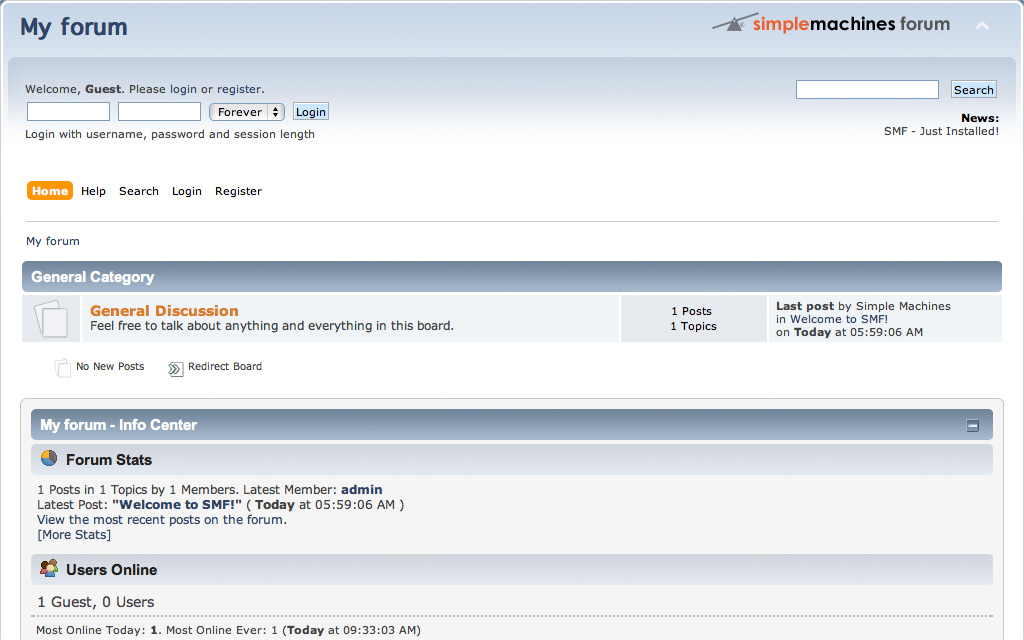Click the No New Posts legend icon
This screenshot has height=640, width=1024.
coord(61,366)
